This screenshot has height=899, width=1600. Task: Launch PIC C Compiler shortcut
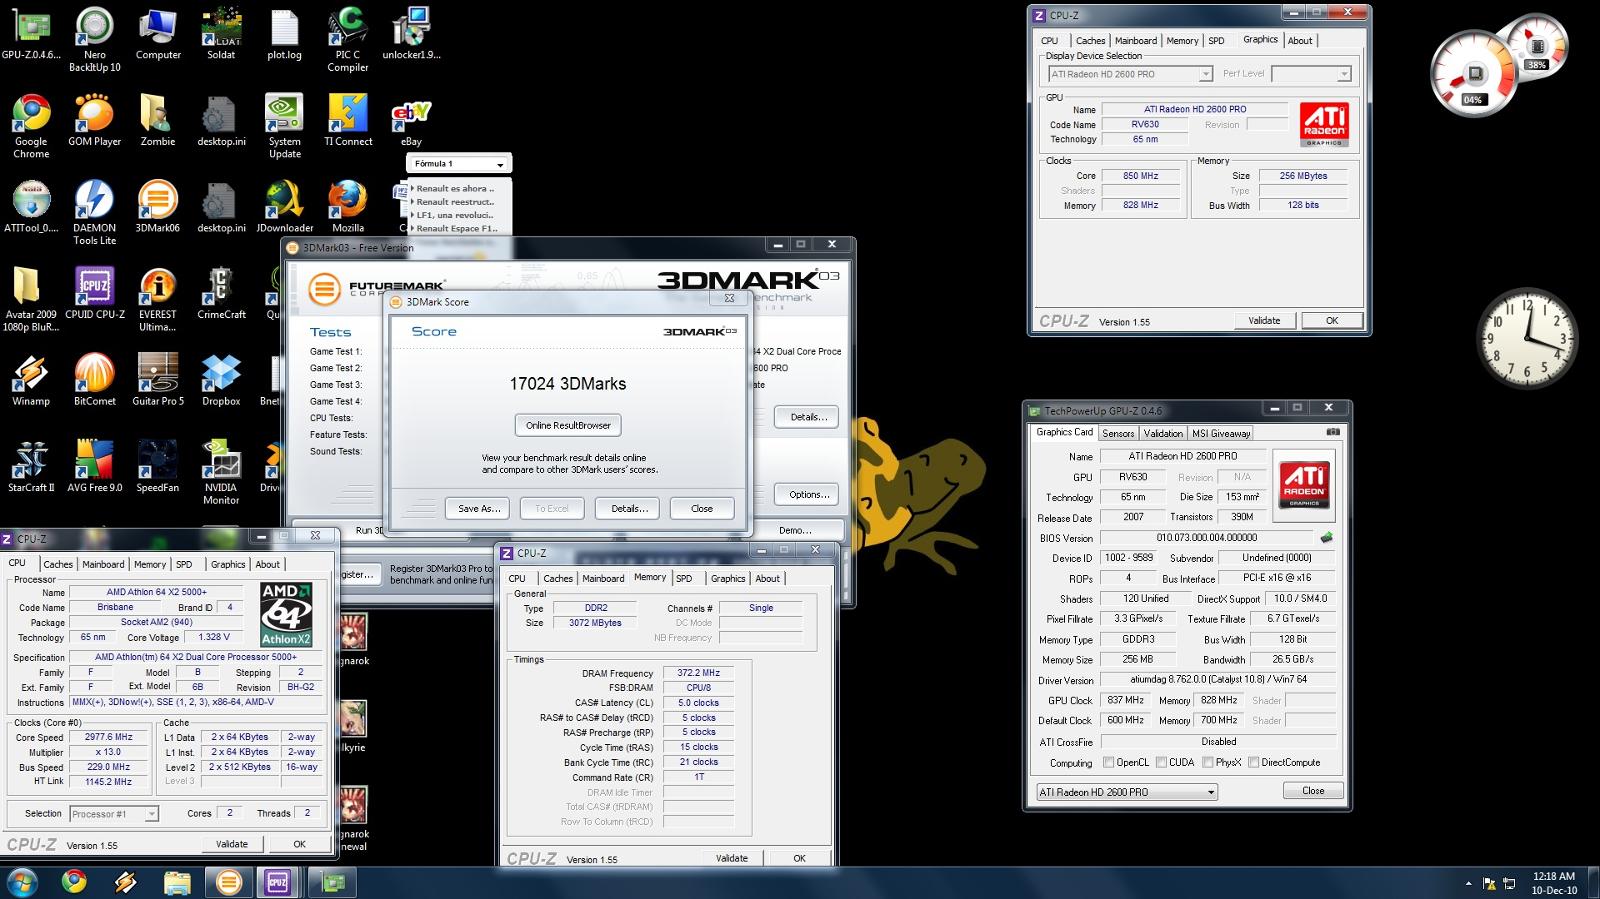pos(348,40)
